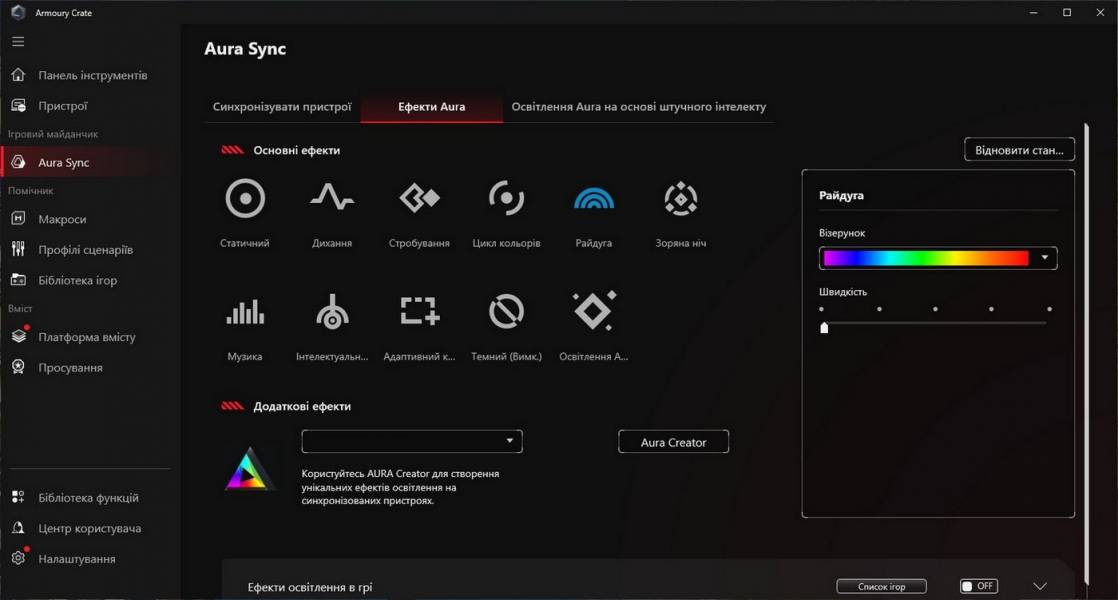
Task: Open Освітлення Aura на основі штучного інтелекту tab
Action: click(x=639, y=107)
